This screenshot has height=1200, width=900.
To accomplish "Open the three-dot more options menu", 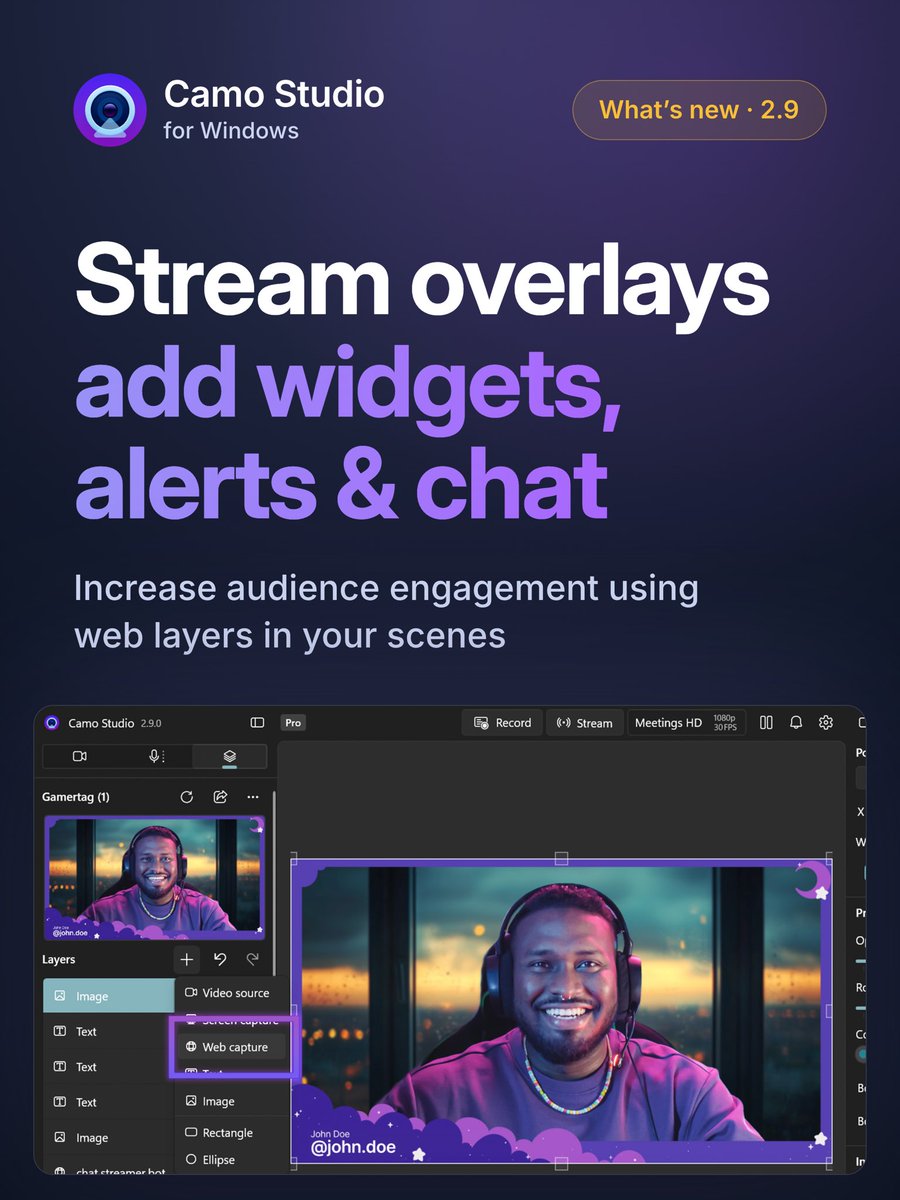I will point(253,797).
